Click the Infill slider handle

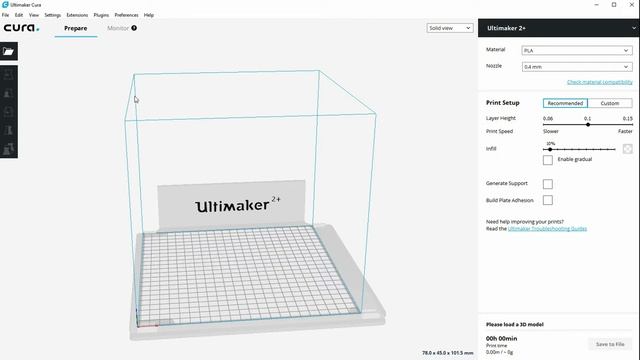tap(550, 149)
